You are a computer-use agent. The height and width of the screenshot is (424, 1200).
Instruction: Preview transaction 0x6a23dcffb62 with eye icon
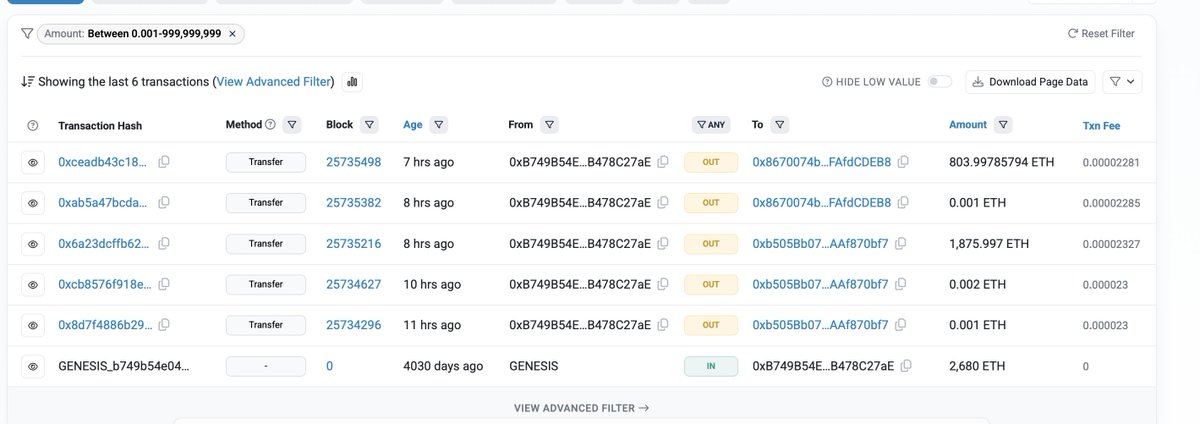click(x=32, y=244)
